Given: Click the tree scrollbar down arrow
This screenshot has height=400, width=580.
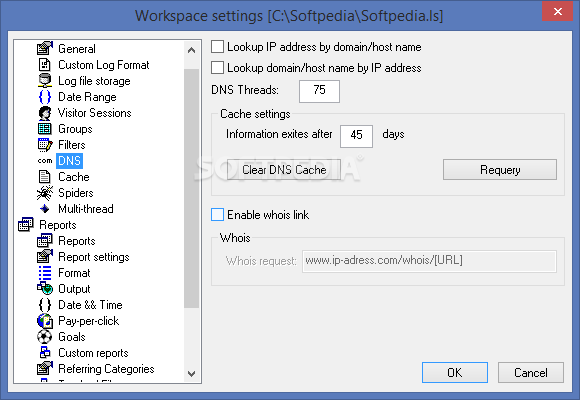Looking at the screenshot, I should click(191, 373).
